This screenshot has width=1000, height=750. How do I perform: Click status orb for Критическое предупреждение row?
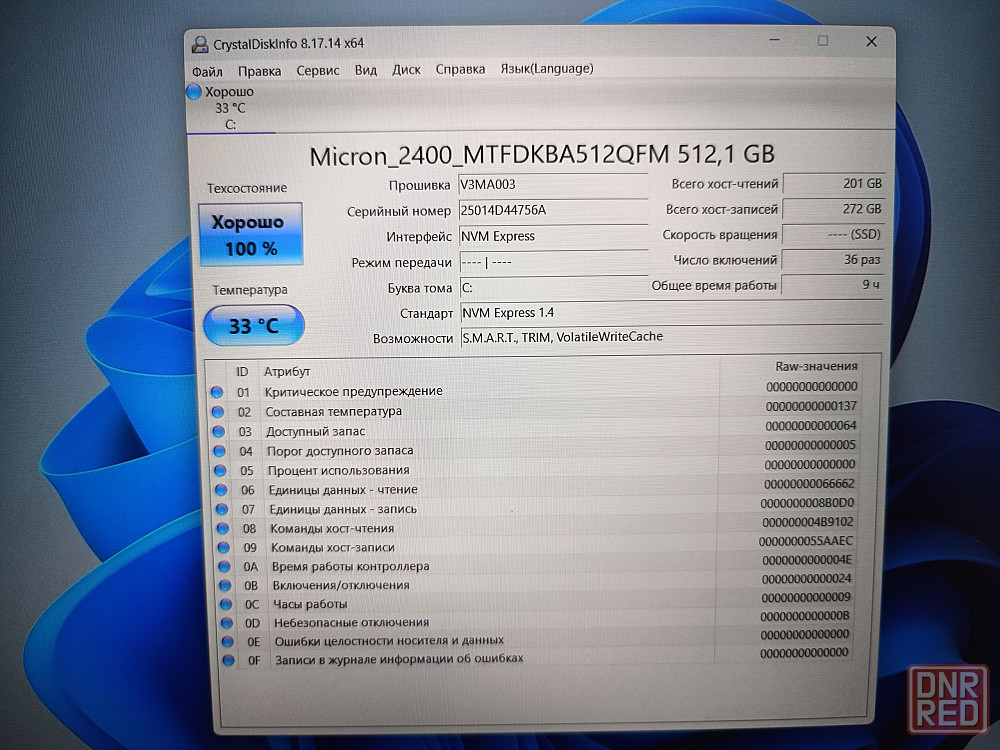216,392
